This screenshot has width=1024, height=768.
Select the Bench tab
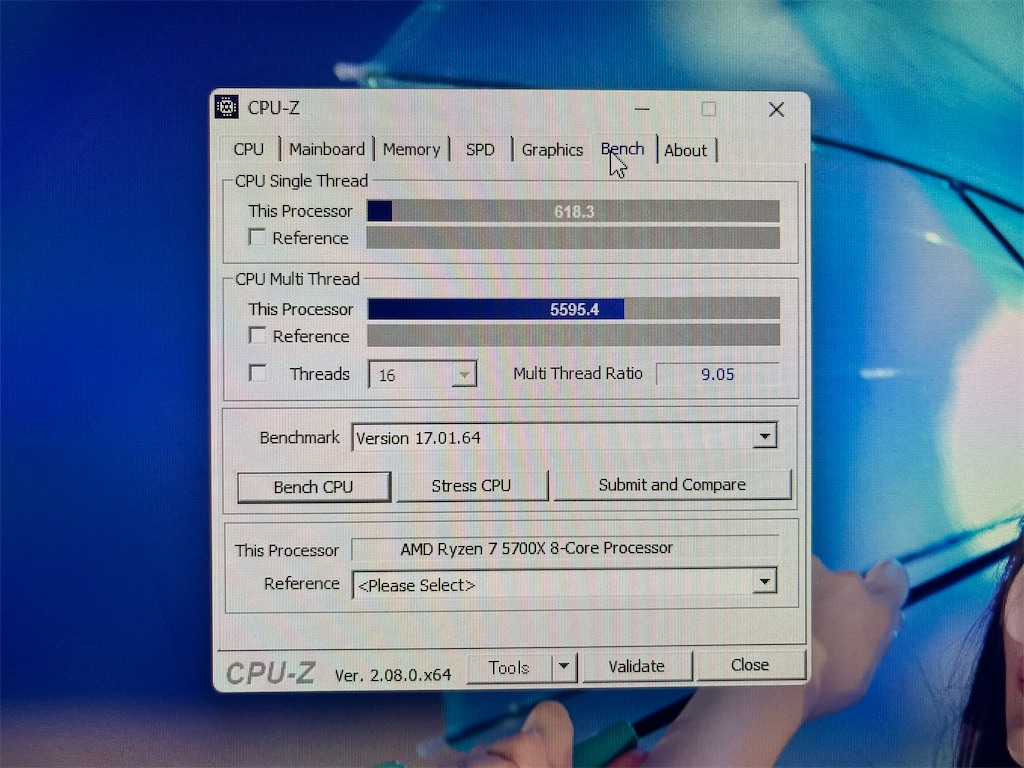click(622, 149)
